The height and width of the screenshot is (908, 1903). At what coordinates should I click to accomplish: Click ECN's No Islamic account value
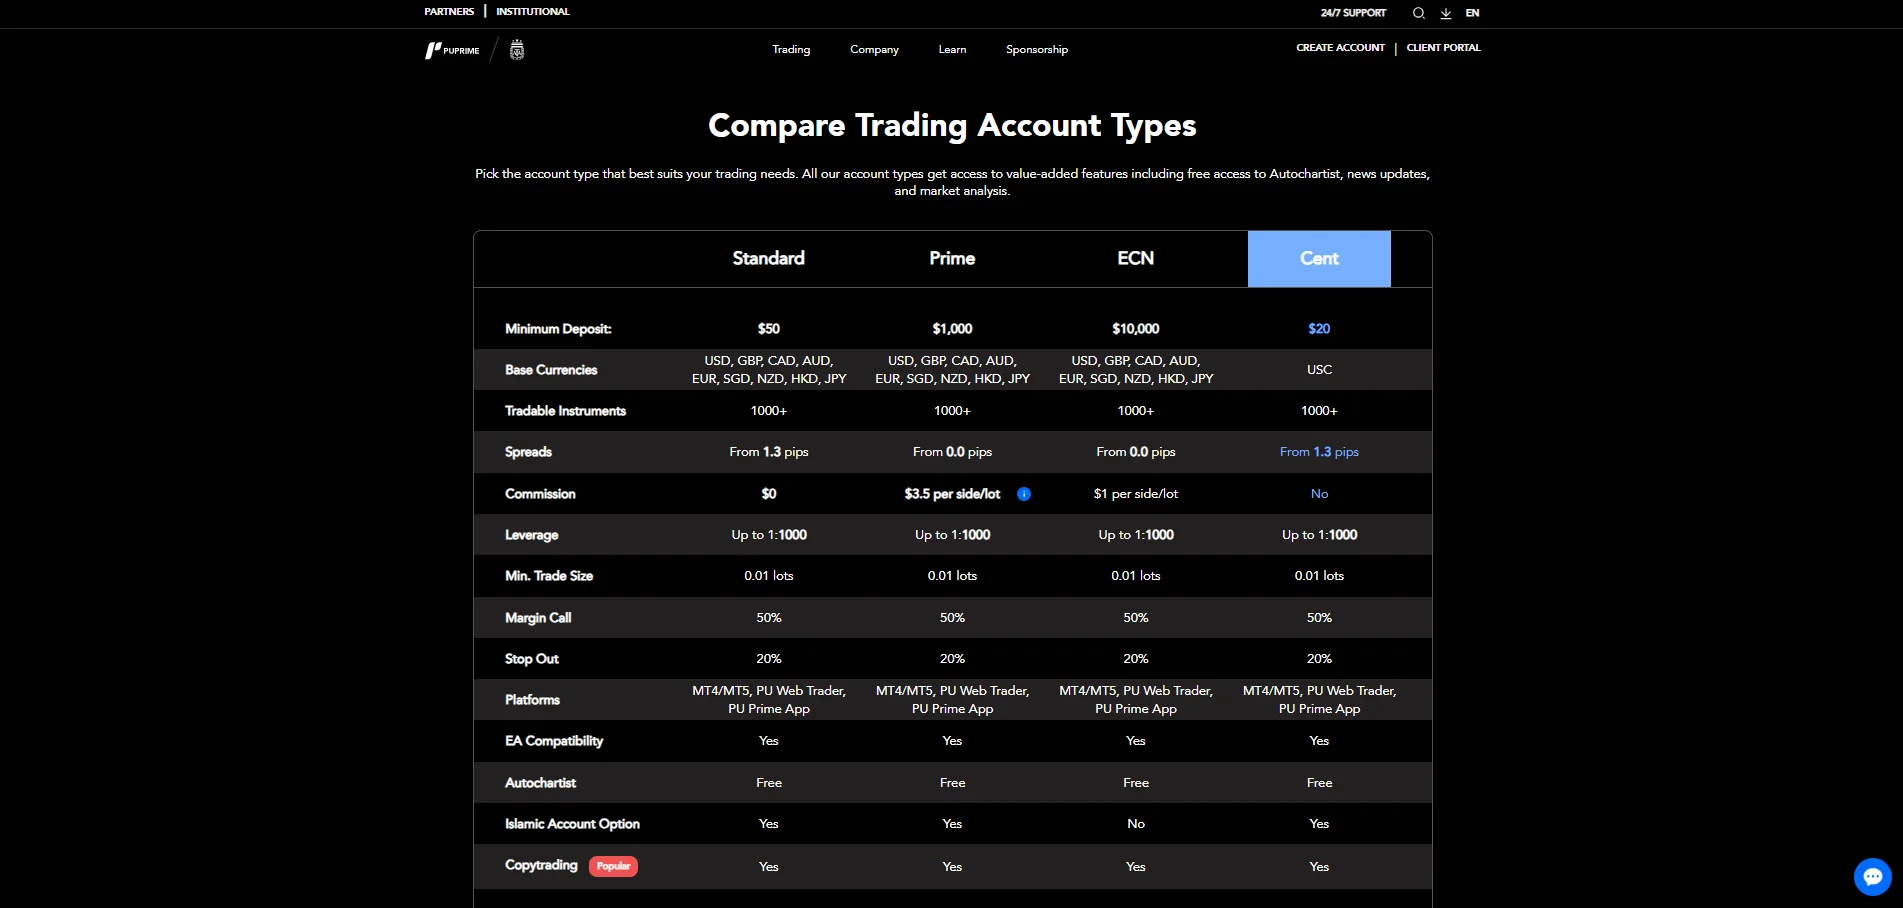(1136, 824)
